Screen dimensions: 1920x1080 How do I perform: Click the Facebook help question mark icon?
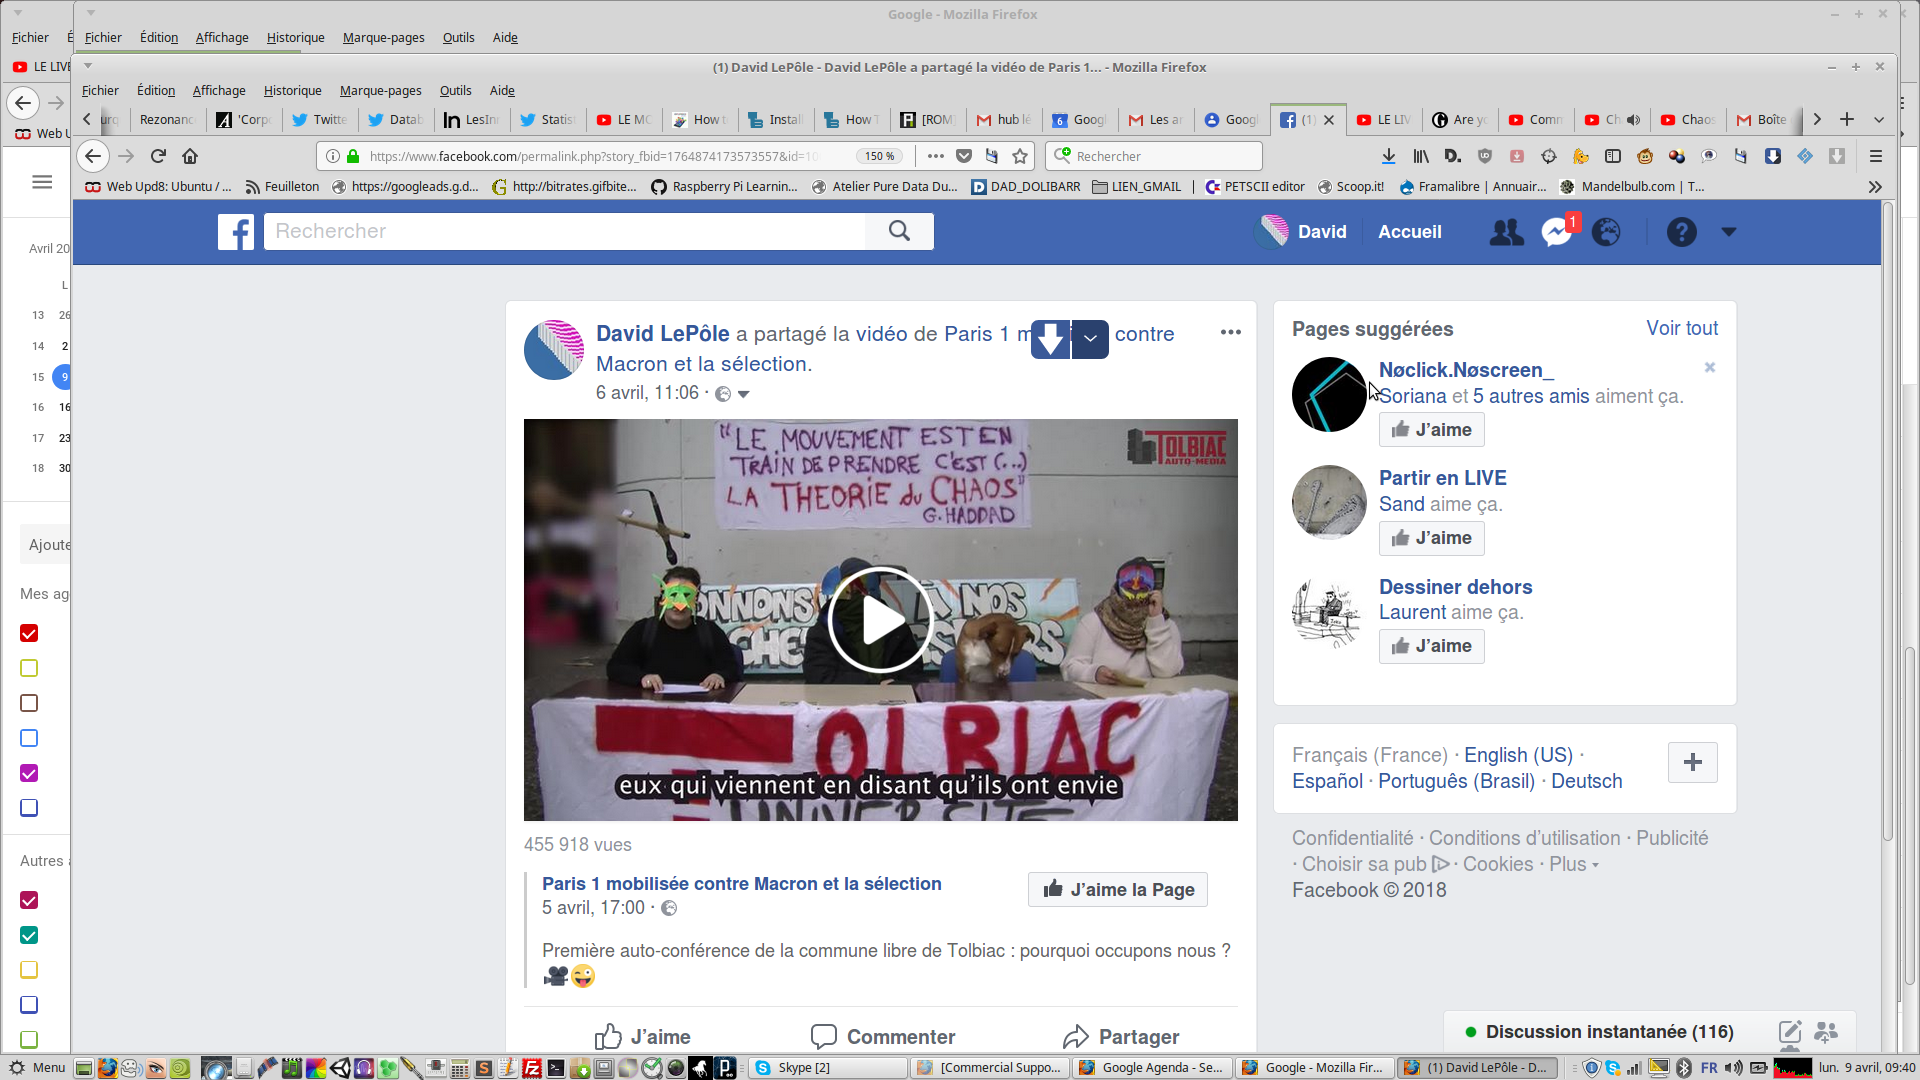point(1681,232)
